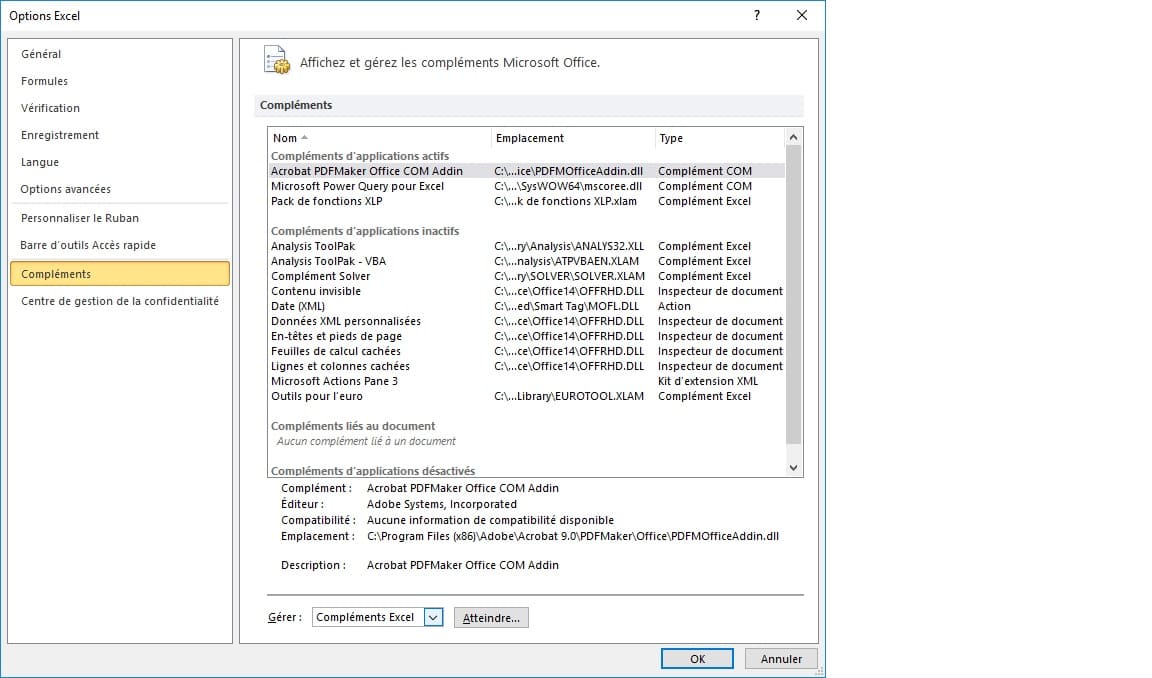1152x678 pixels.
Task: Click the Annuler button
Action: pyautogui.click(x=781, y=659)
